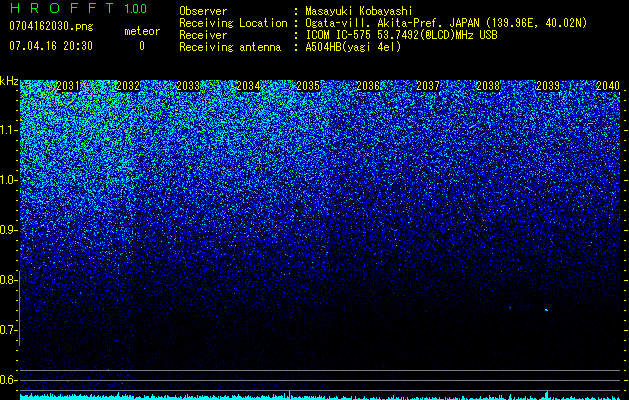Screen dimensions: 629x400
Task: Click the 1.0 kHz axis label
Action: coord(8,180)
